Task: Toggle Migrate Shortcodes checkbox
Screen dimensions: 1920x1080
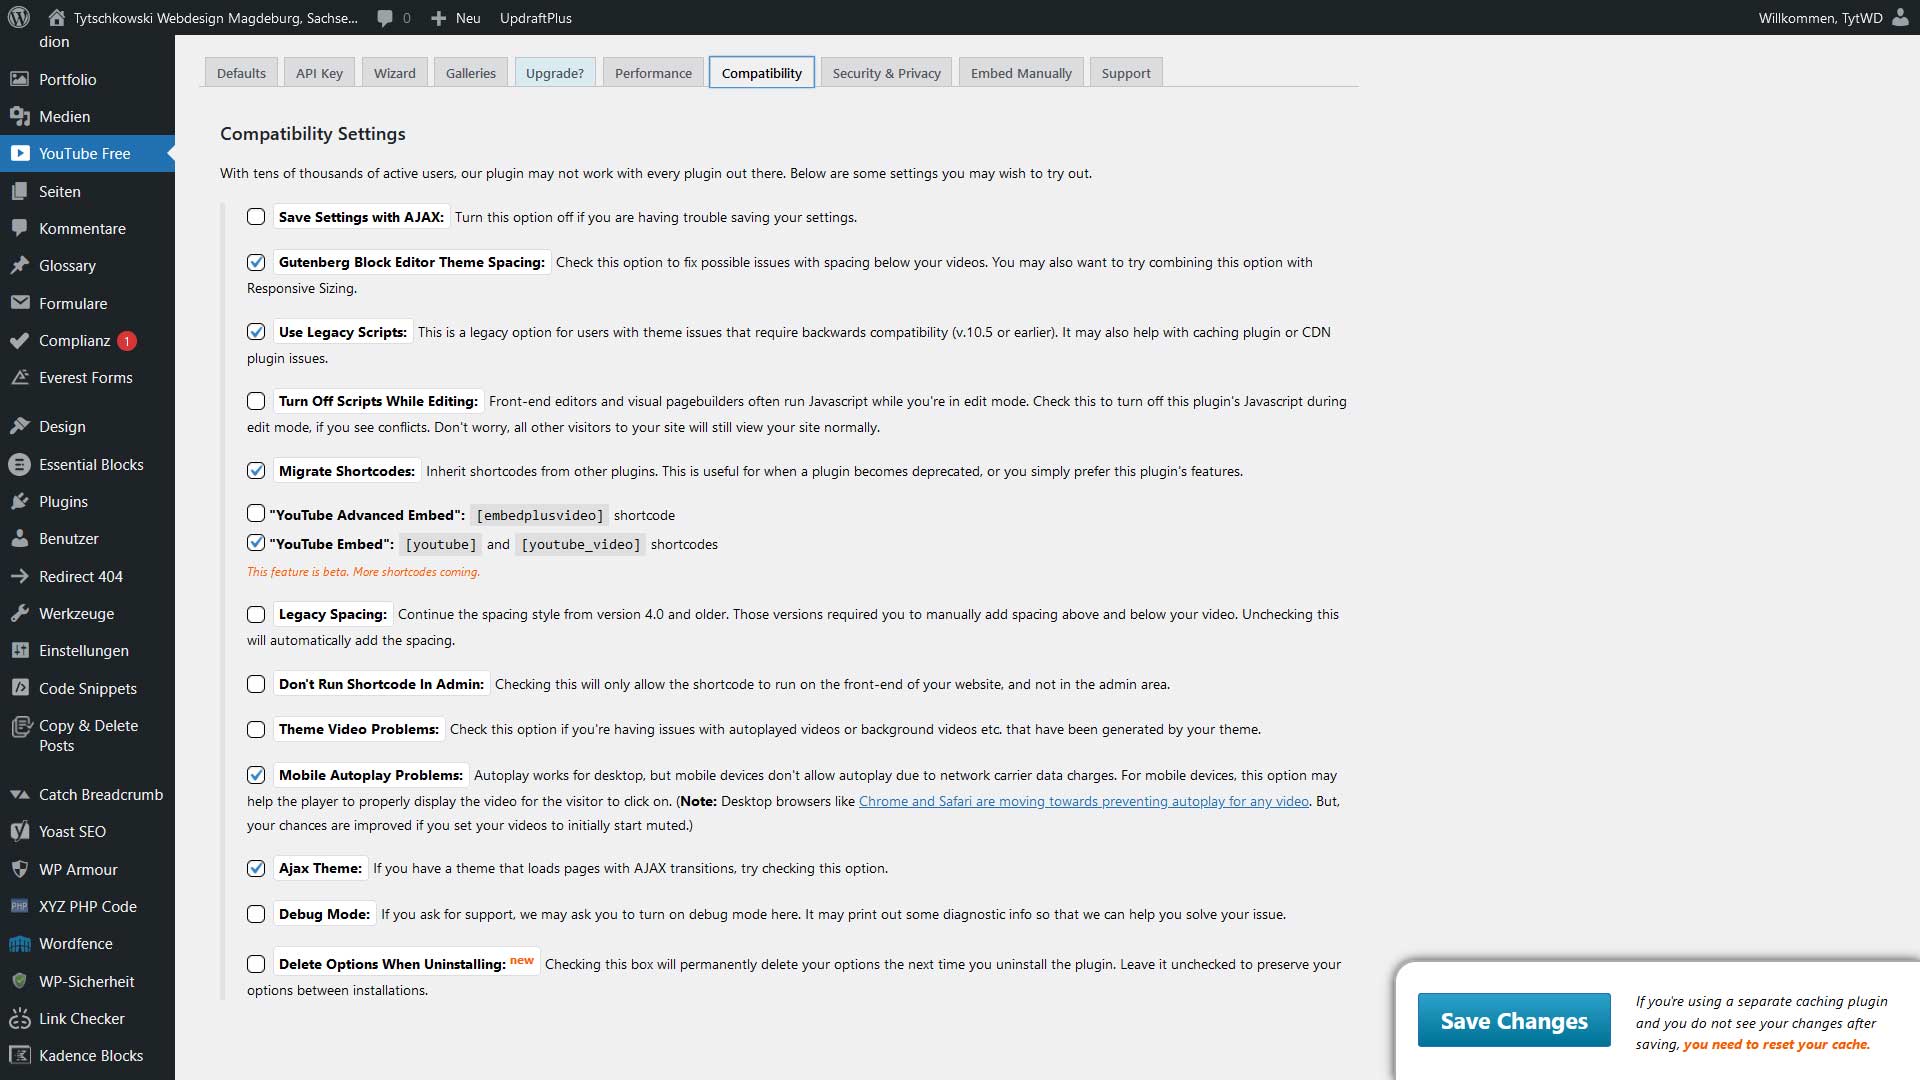Action: 256,471
